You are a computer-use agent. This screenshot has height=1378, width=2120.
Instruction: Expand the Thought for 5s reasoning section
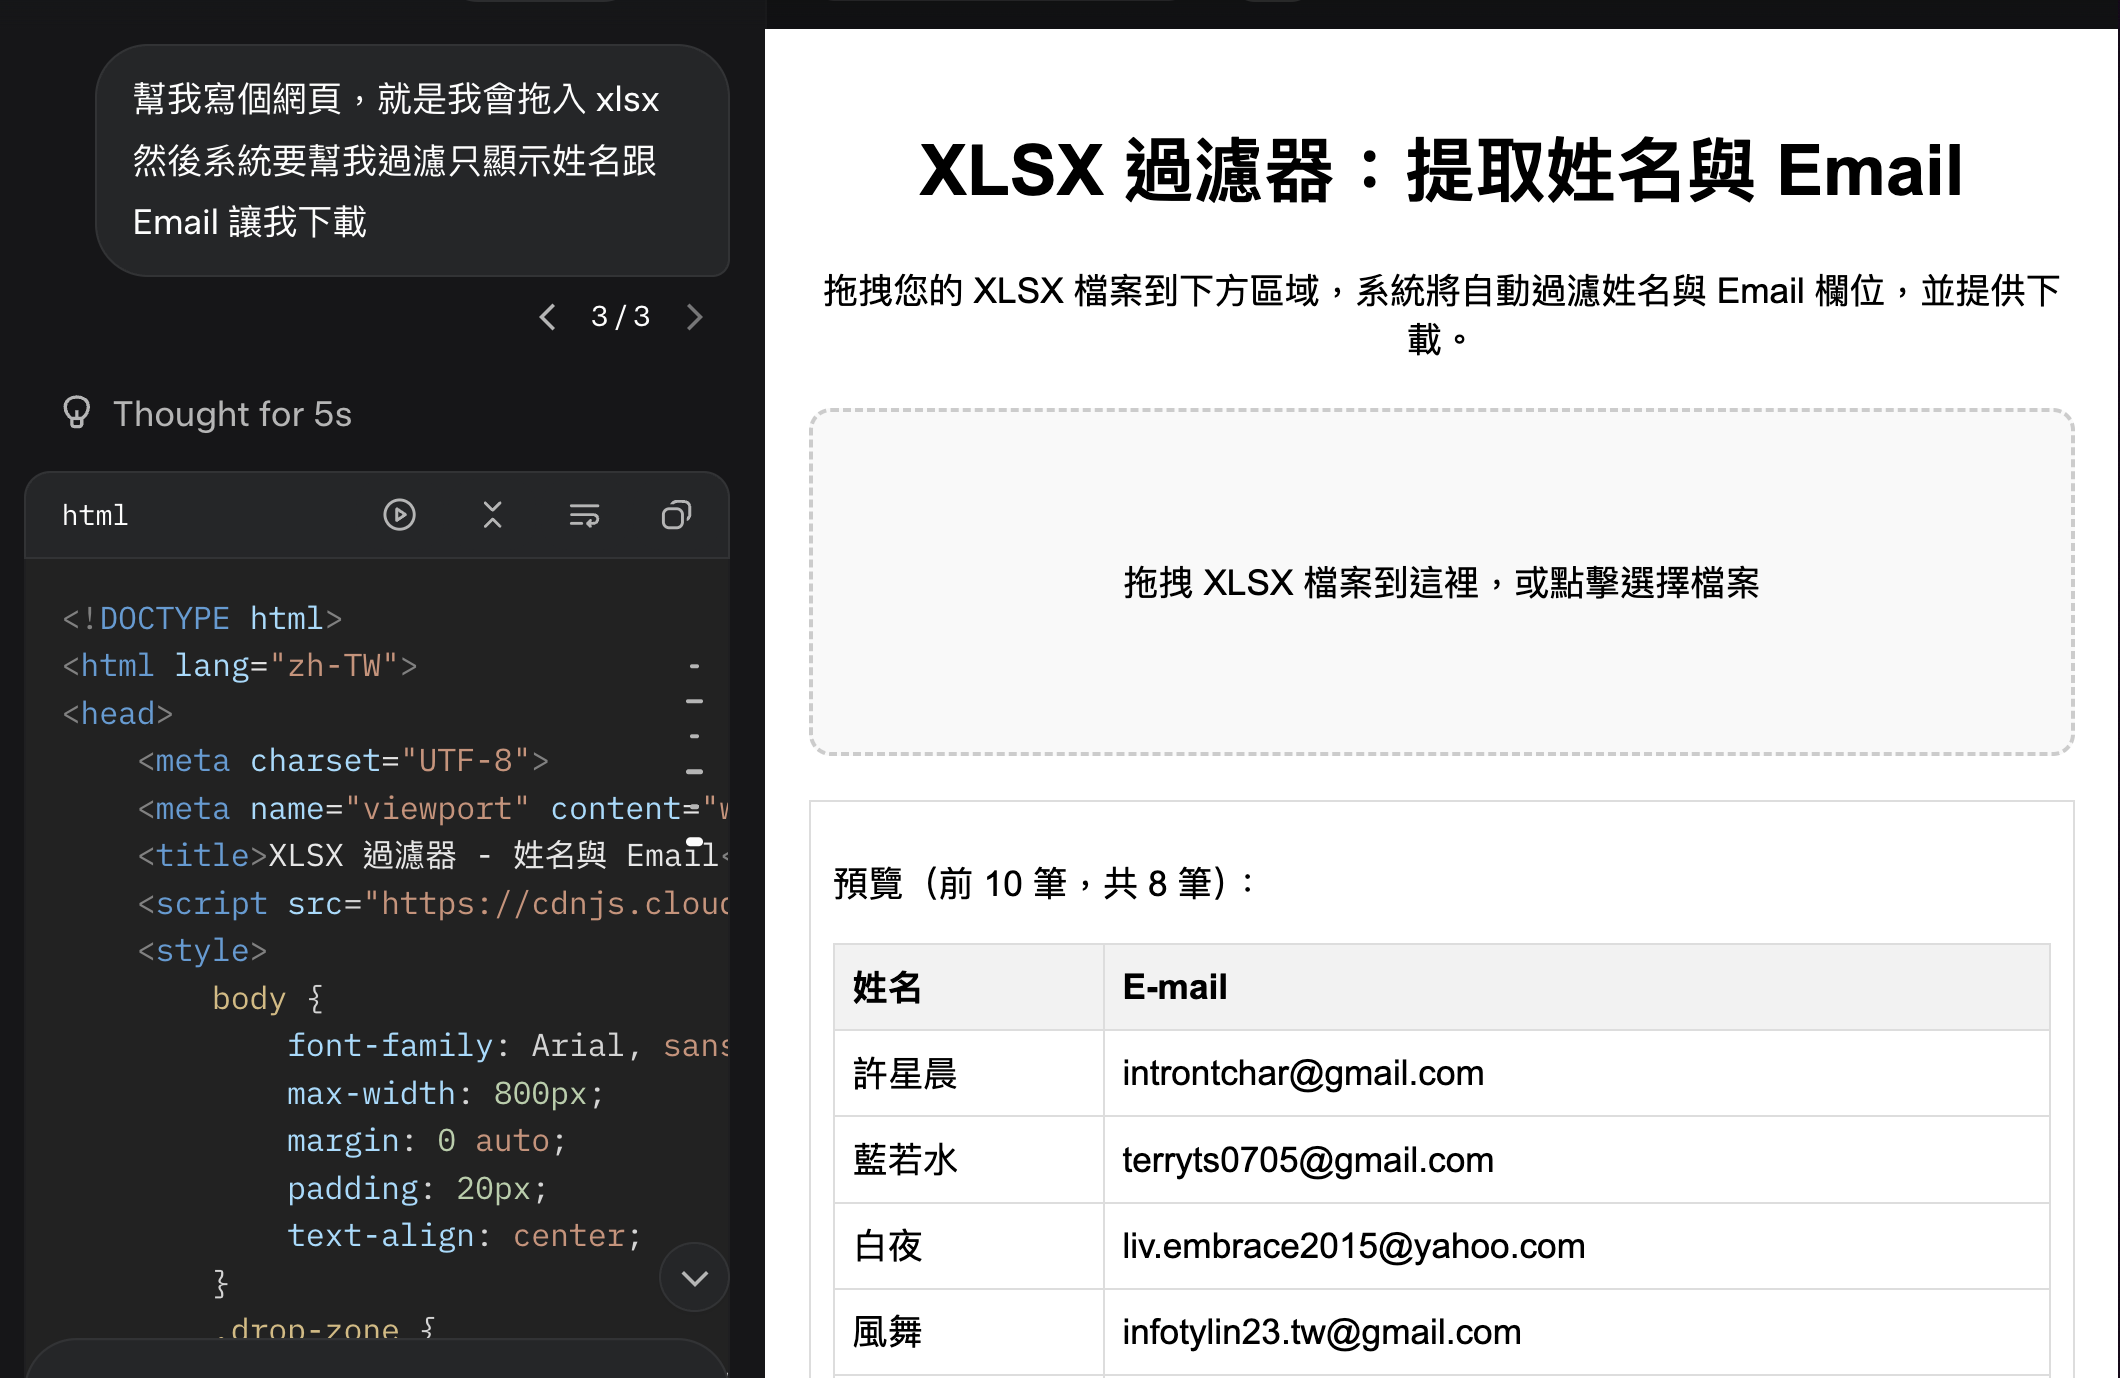click(x=232, y=413)
